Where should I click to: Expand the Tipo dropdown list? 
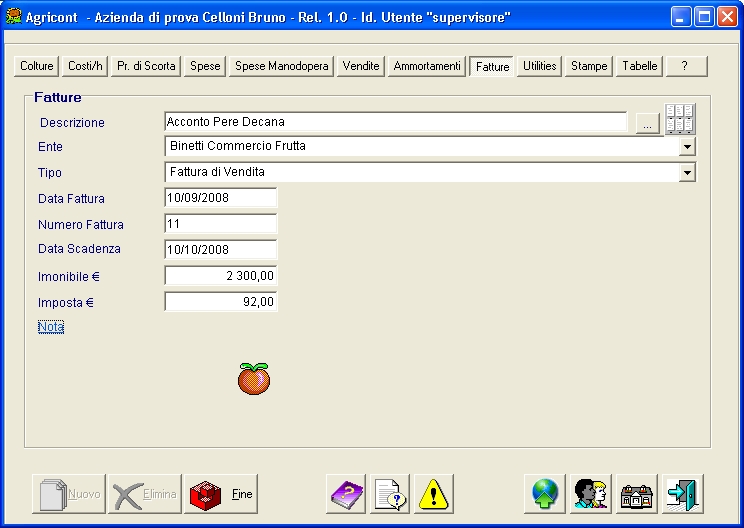tap(687, 173)
